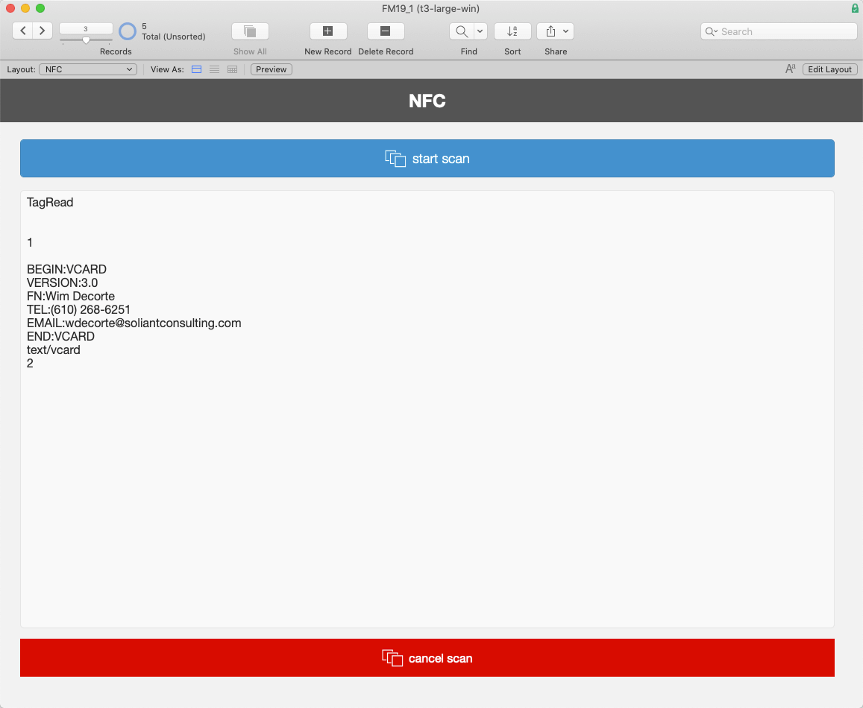This screenshot has height=708, width=863.
Task: Click the TagRead text in result field
Action: pos(50,202)
